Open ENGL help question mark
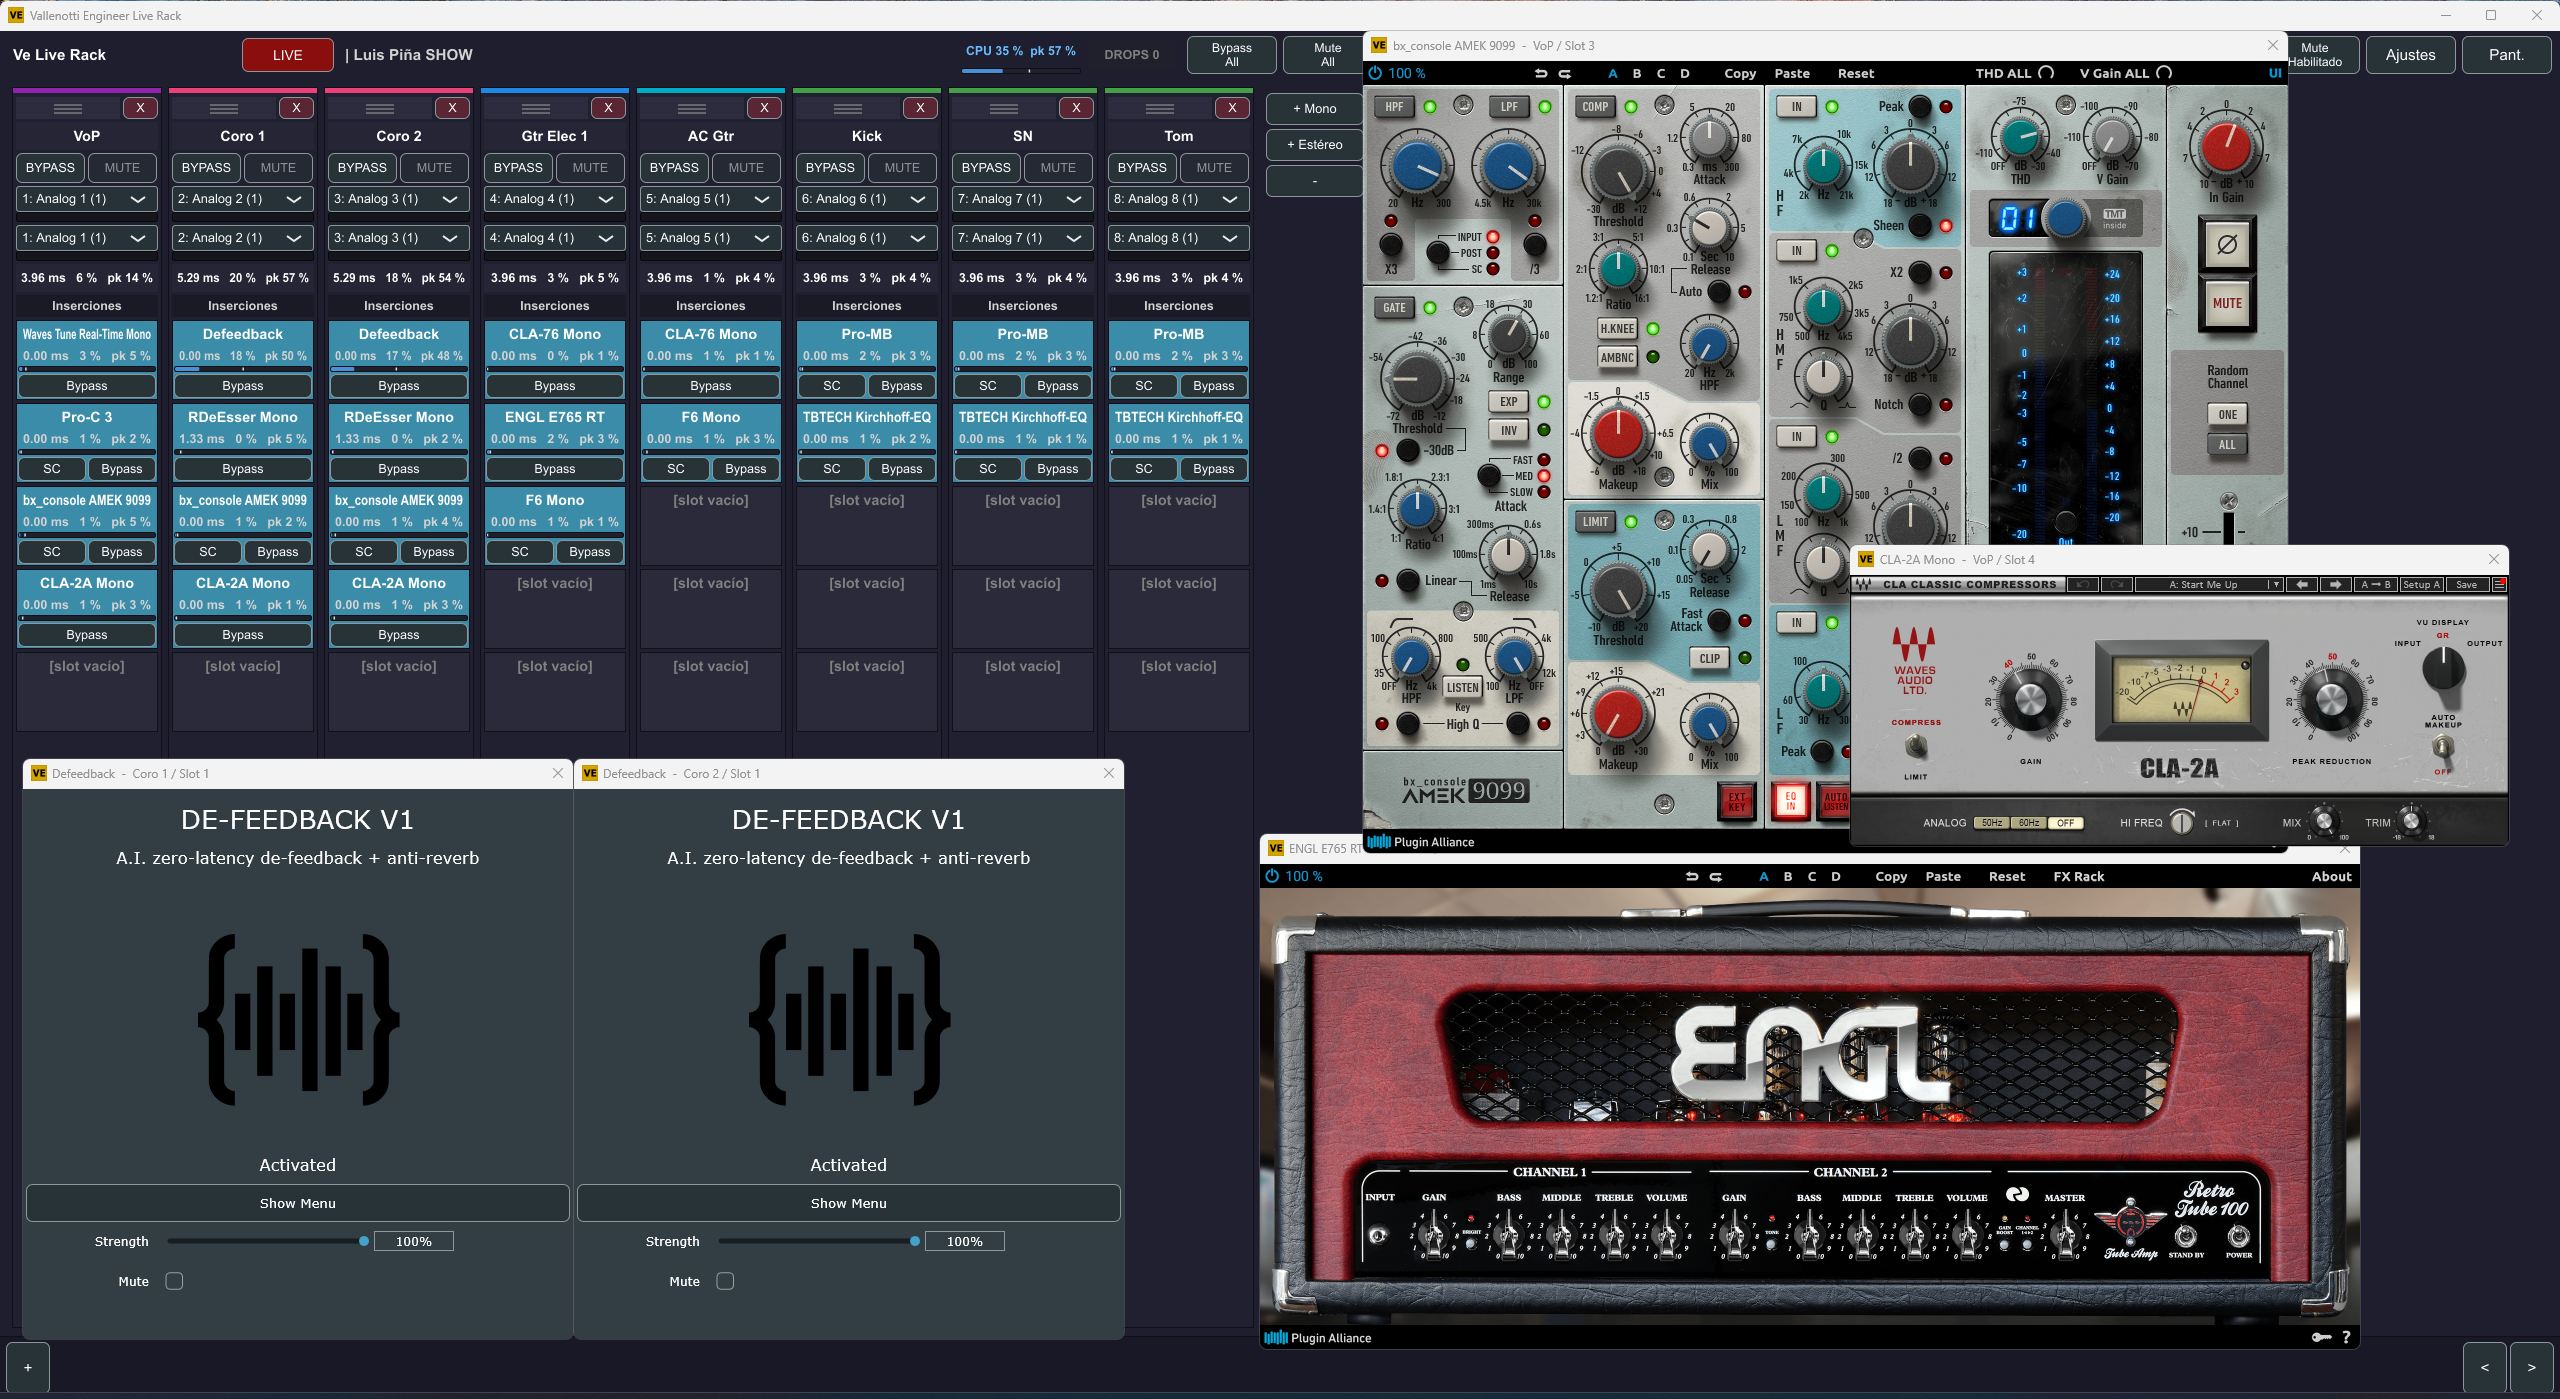 tap(2346, 1337)
